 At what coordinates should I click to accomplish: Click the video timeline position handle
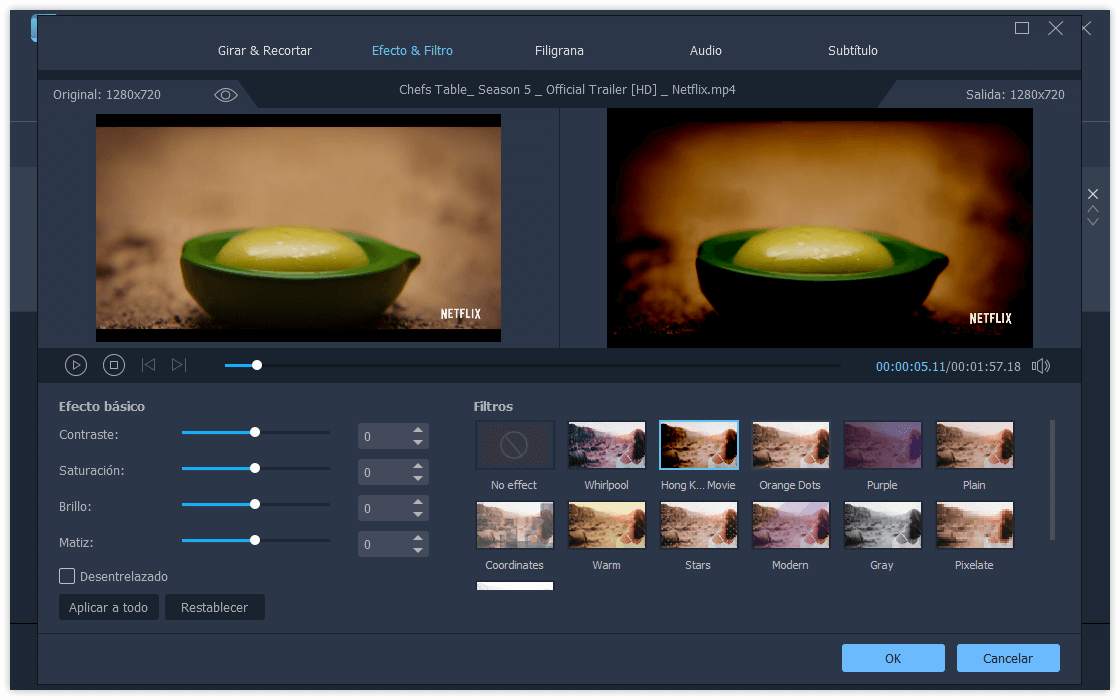[257, 365]
